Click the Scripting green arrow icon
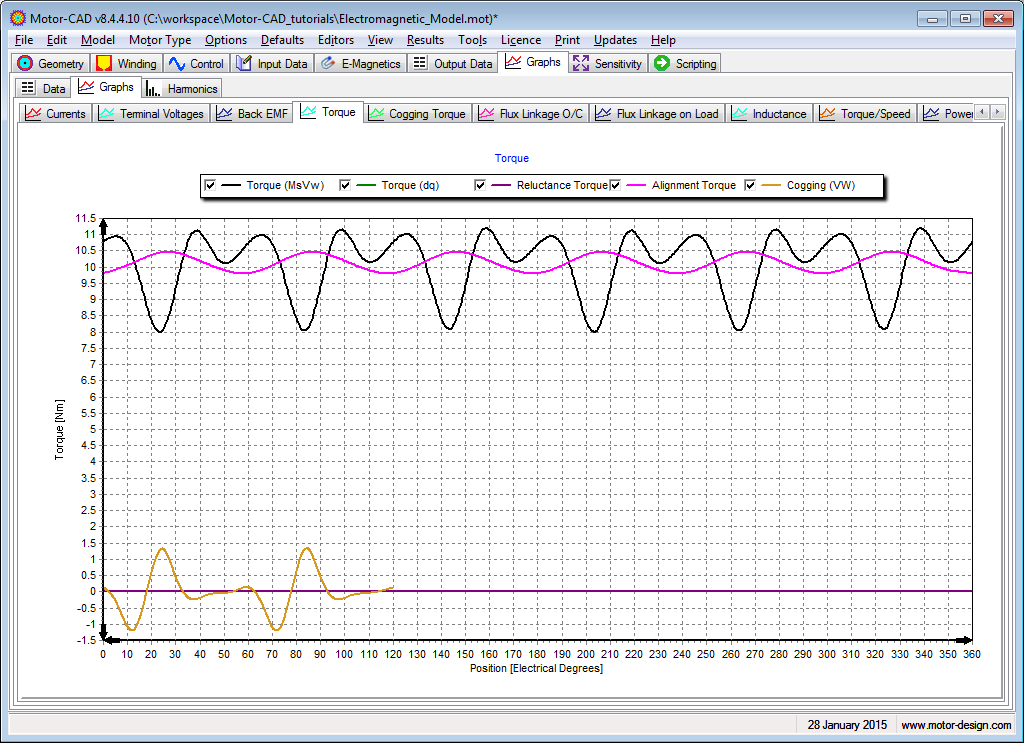The image size is (1024, 743). (x=662, y=63)
